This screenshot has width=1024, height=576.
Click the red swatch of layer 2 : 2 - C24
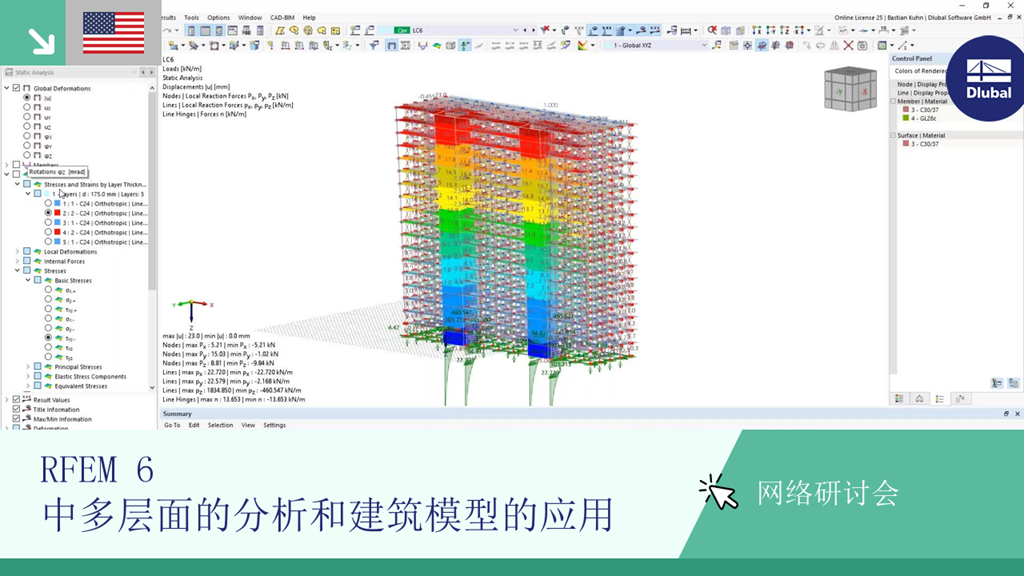57,213
